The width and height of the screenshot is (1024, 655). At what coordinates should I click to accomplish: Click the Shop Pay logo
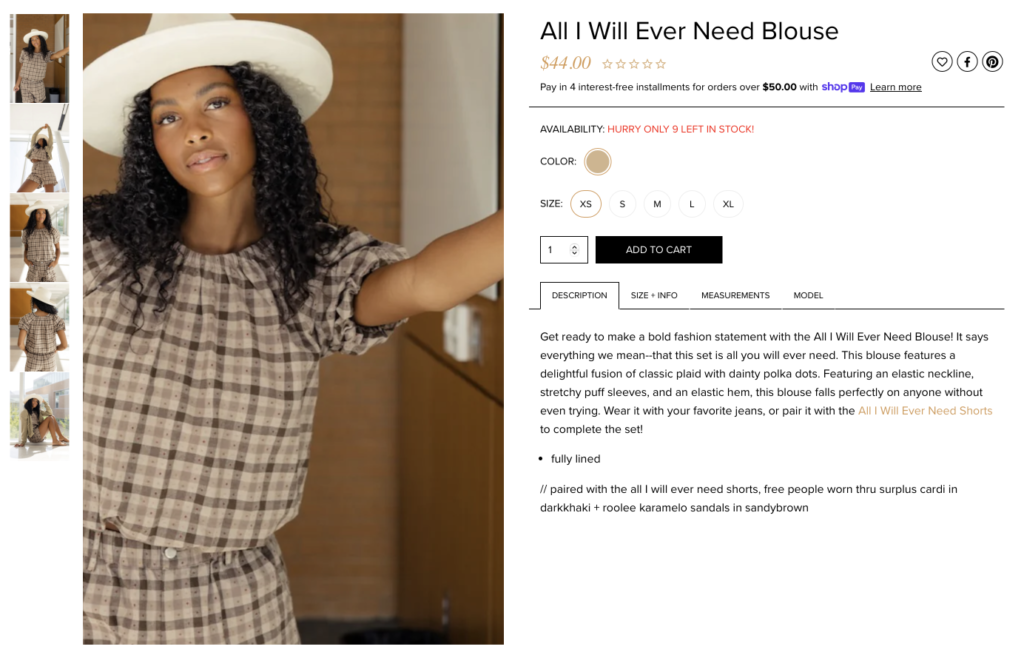(842, 87)
